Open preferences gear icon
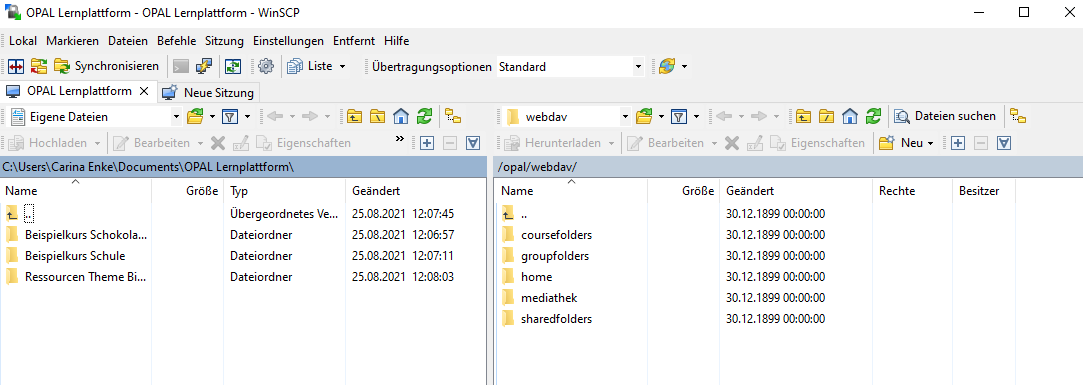Screen dimensions: 1083x385 (266, 66)
